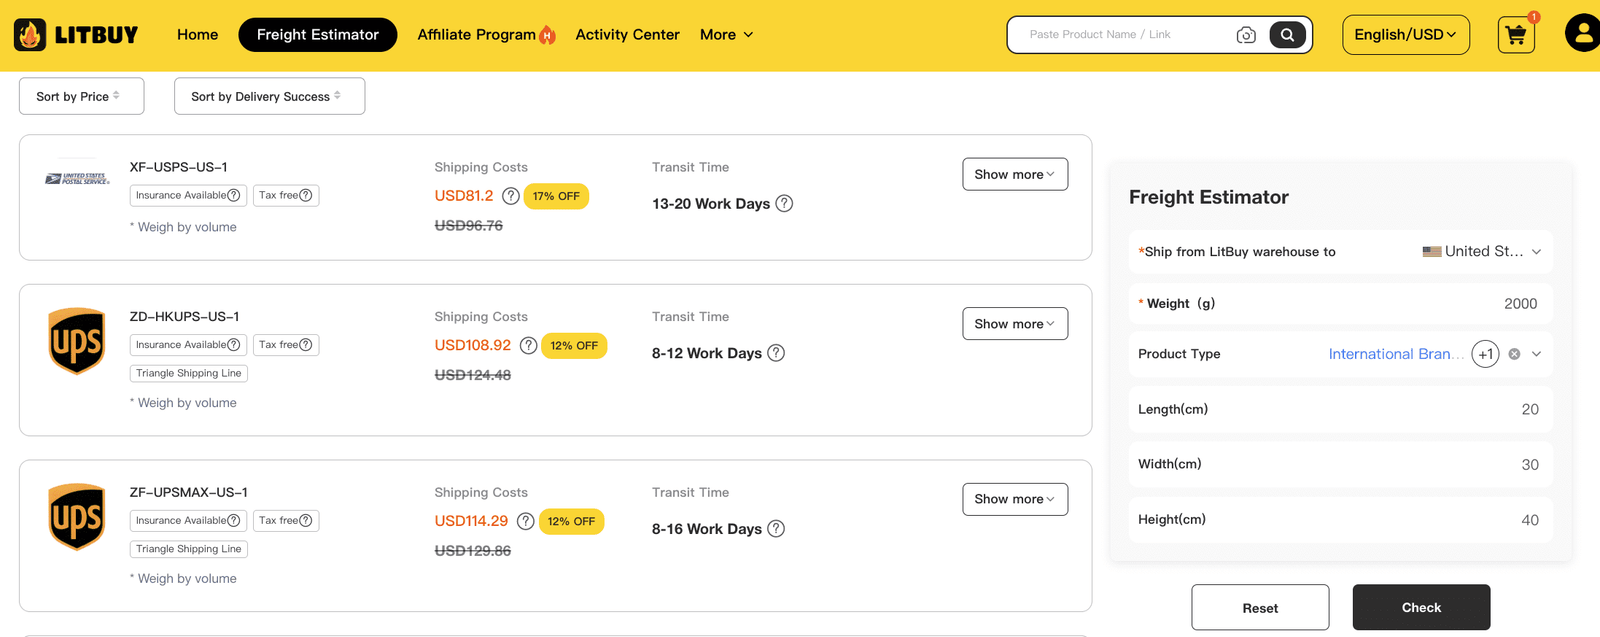This screenshot has height=637, width=1600.
Task: Click the carrier name ZD-HKUPS-US-1
Action: point(184,317)
